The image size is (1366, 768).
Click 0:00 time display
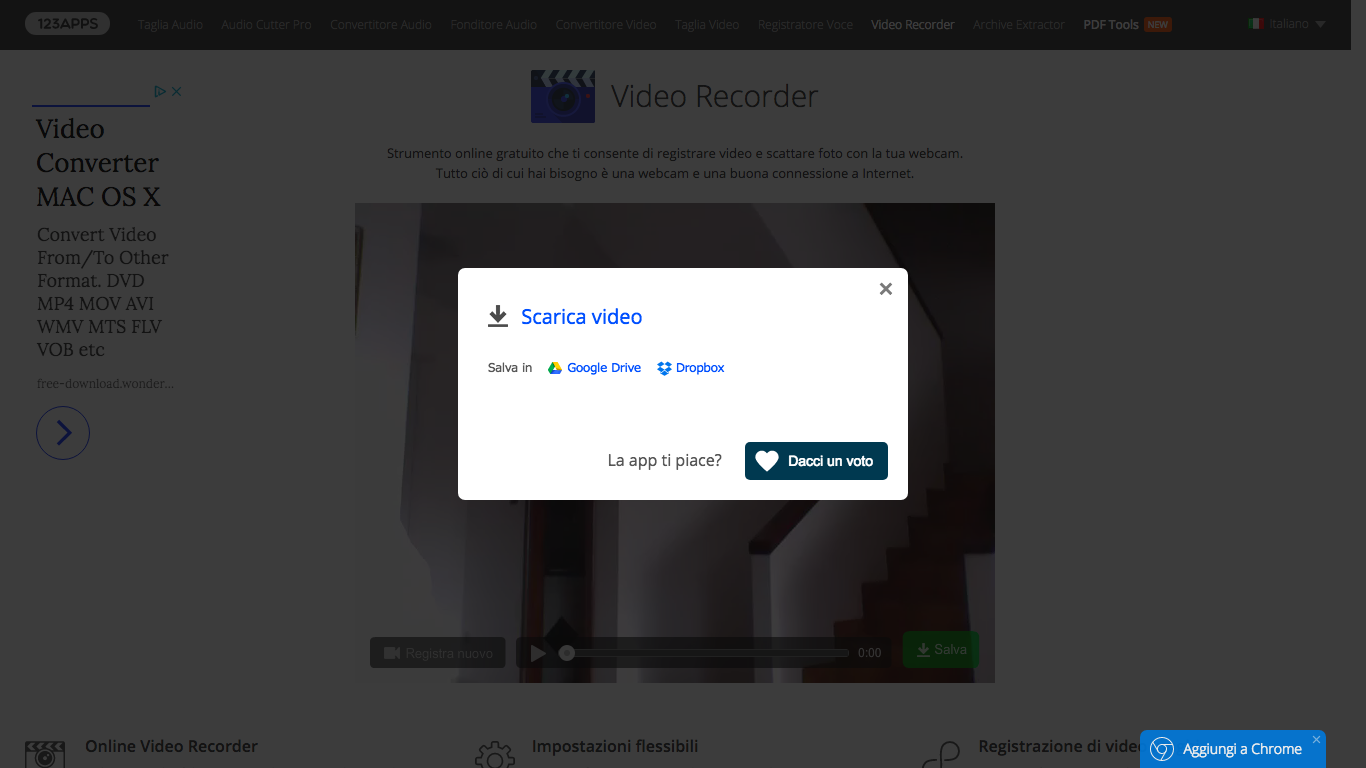click(x=870, y=653)
